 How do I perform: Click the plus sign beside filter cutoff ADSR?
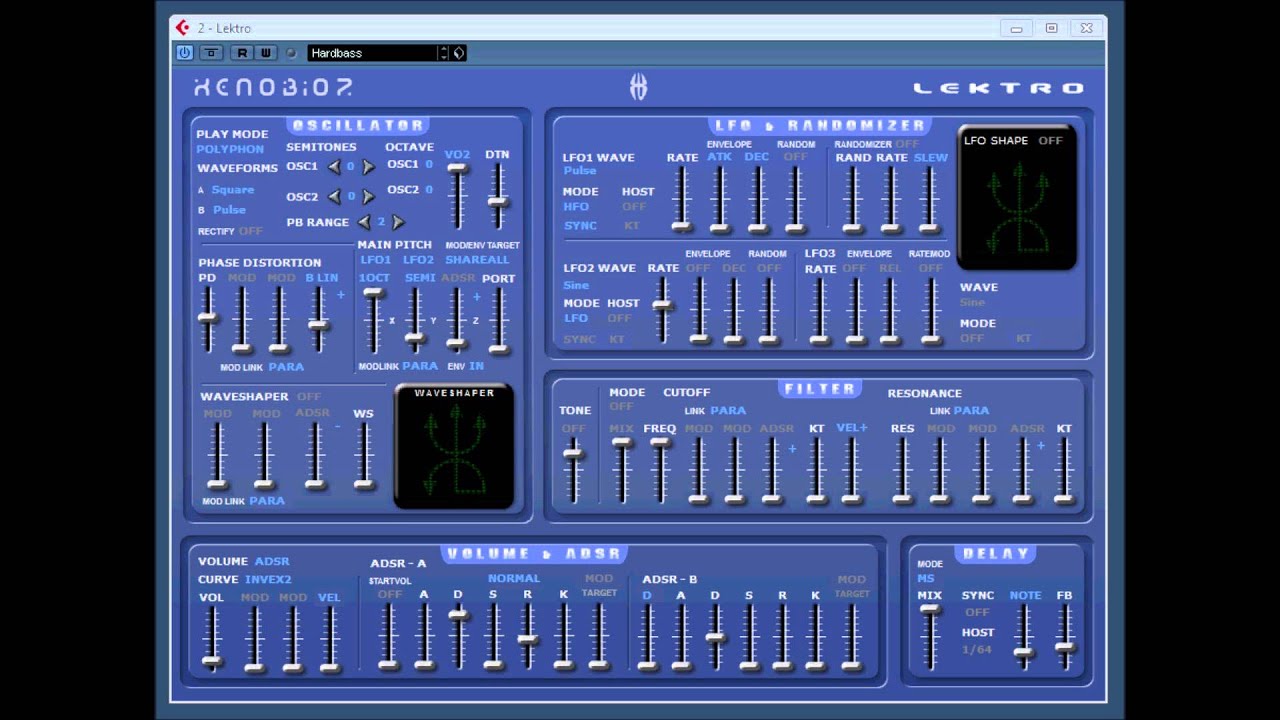(792, 449)
